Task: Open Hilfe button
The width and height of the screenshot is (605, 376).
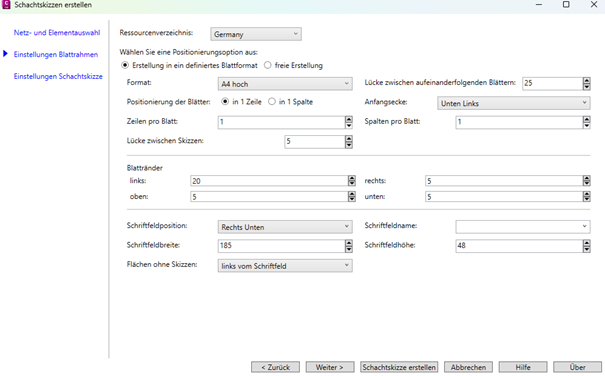Action: pos(523,367)
